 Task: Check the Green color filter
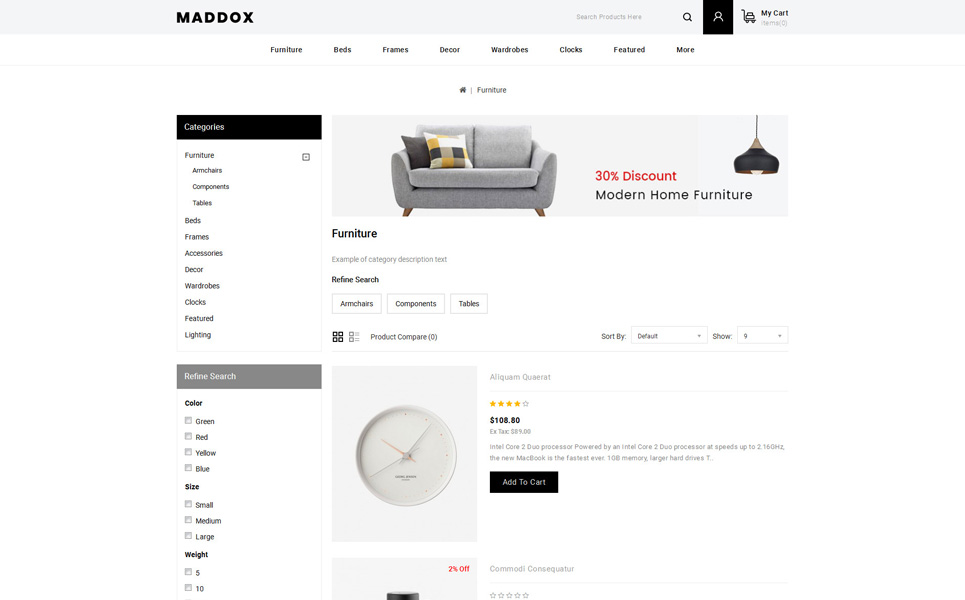pos(188,420)
